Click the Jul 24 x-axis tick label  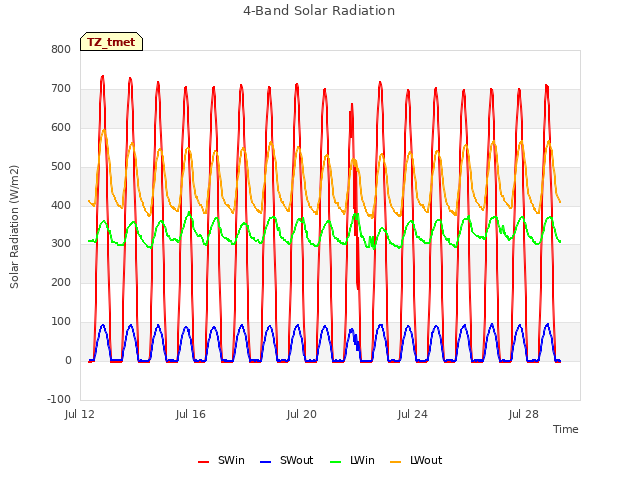click(413, 414)
